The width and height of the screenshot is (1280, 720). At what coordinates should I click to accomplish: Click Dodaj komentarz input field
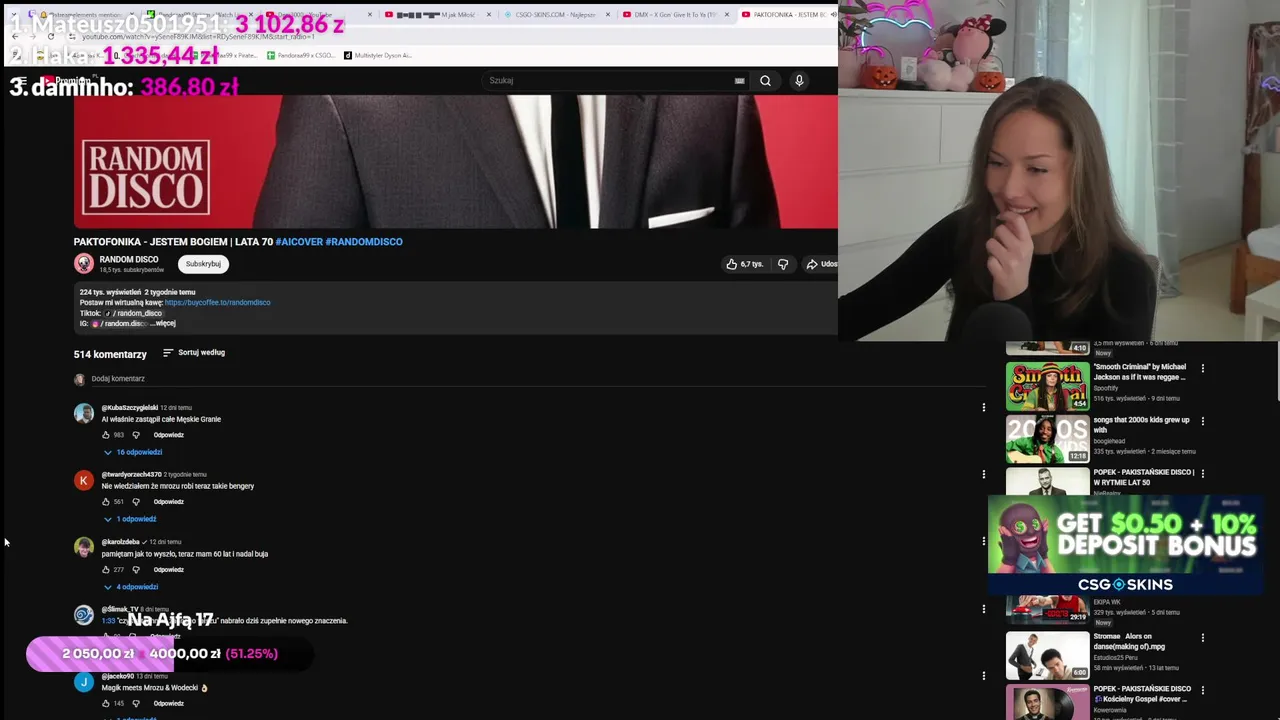coord(540,379)
